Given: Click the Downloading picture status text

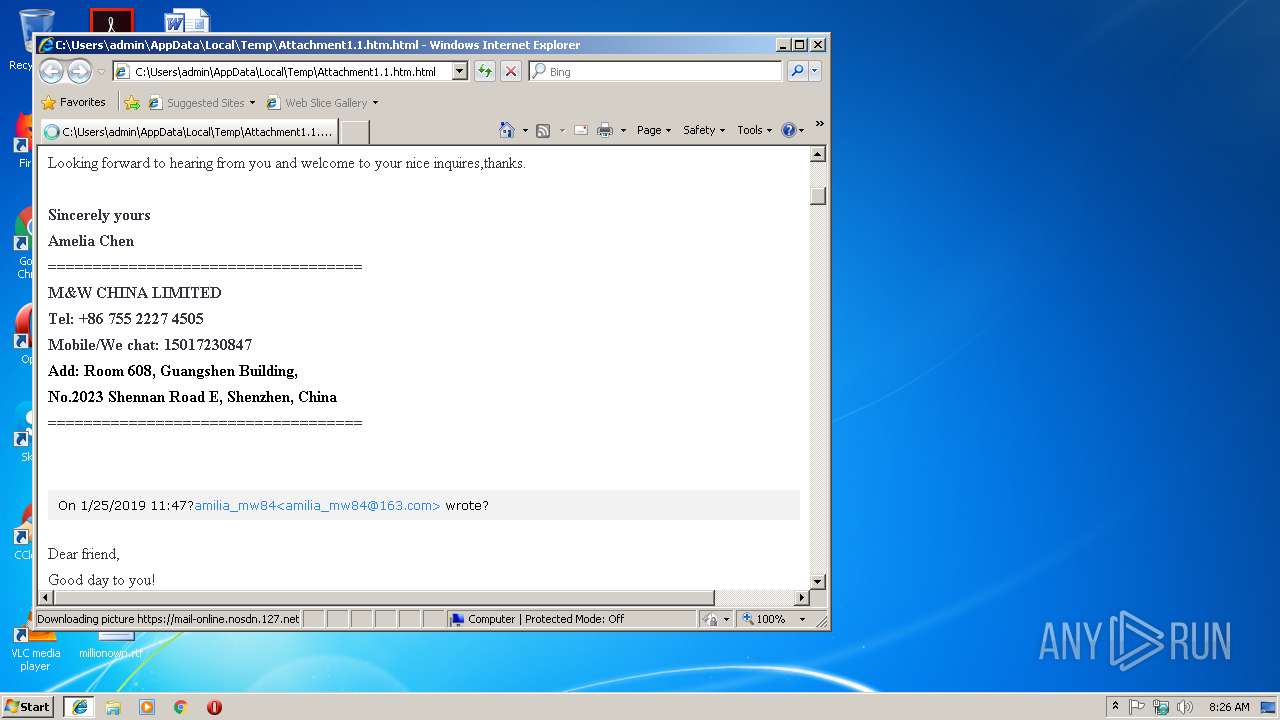Looking at the screenshot, I should click(168, 619).
